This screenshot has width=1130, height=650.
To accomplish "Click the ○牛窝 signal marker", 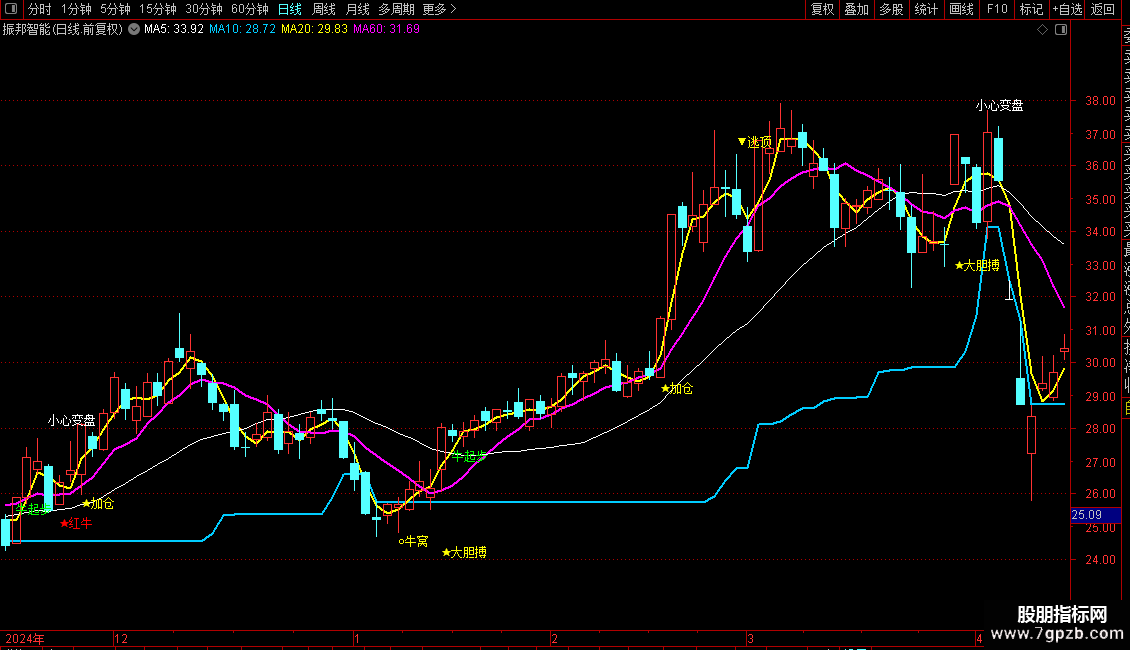I will tap(414, 541).
